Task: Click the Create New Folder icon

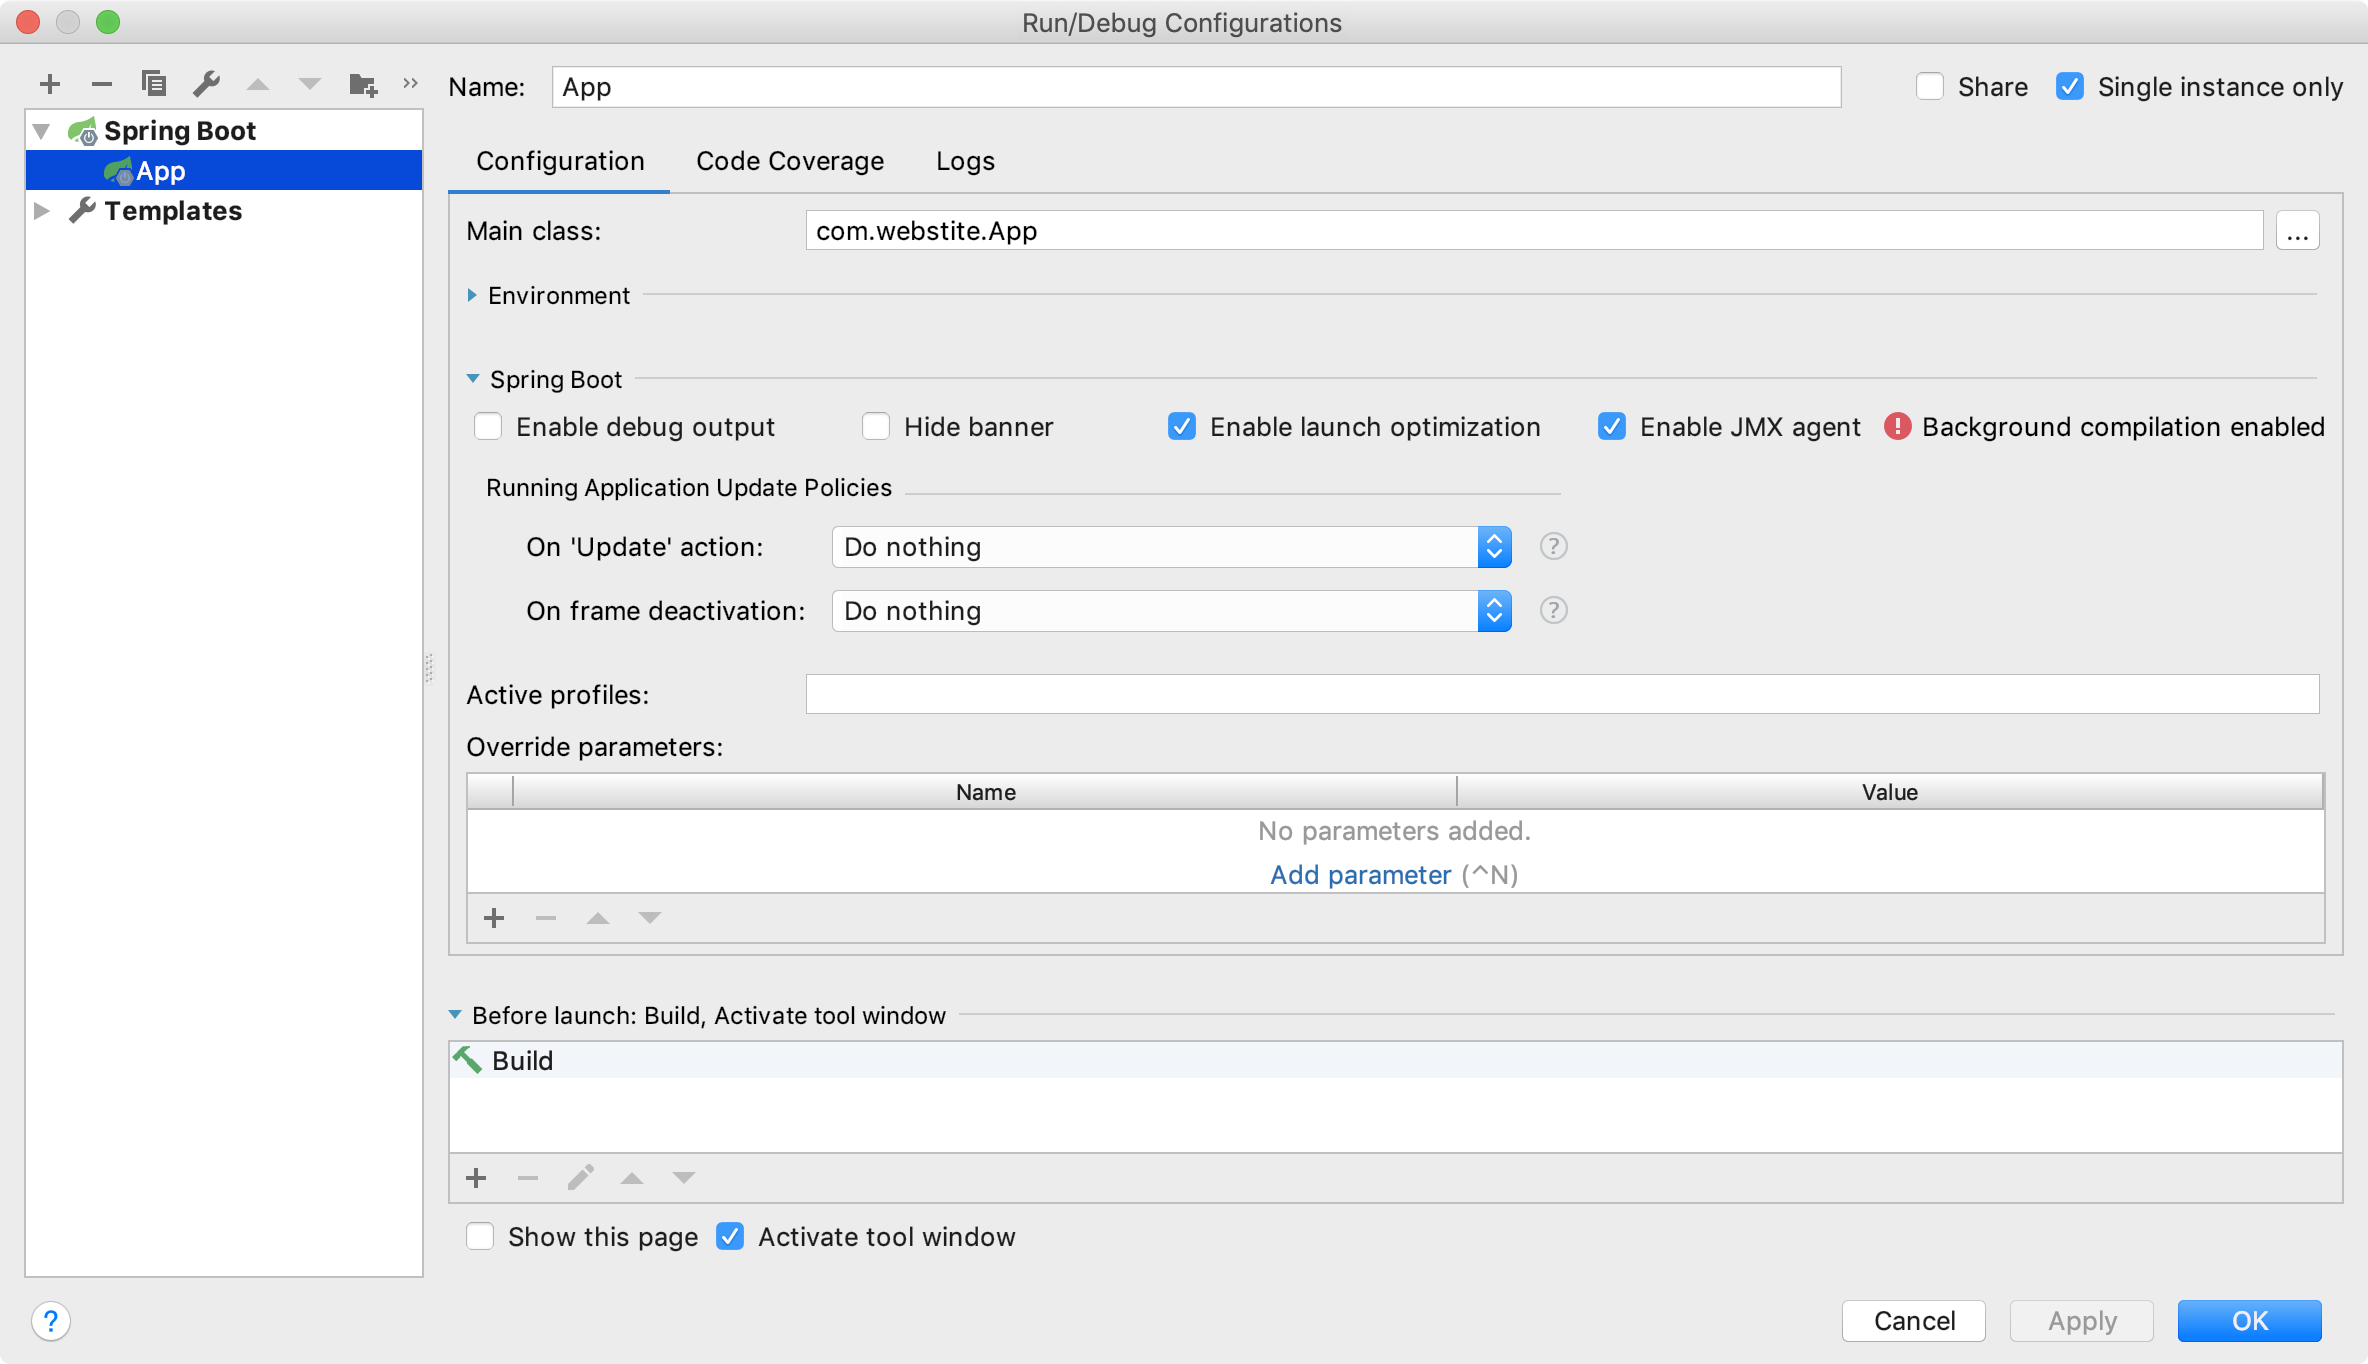Action: [x=362, y=85]
